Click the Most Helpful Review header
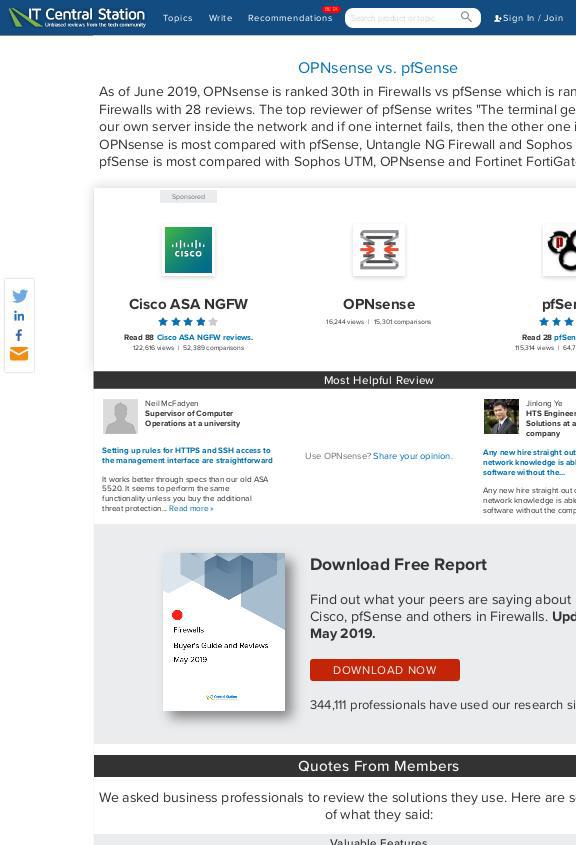576x845 pixels. point(378,380)
